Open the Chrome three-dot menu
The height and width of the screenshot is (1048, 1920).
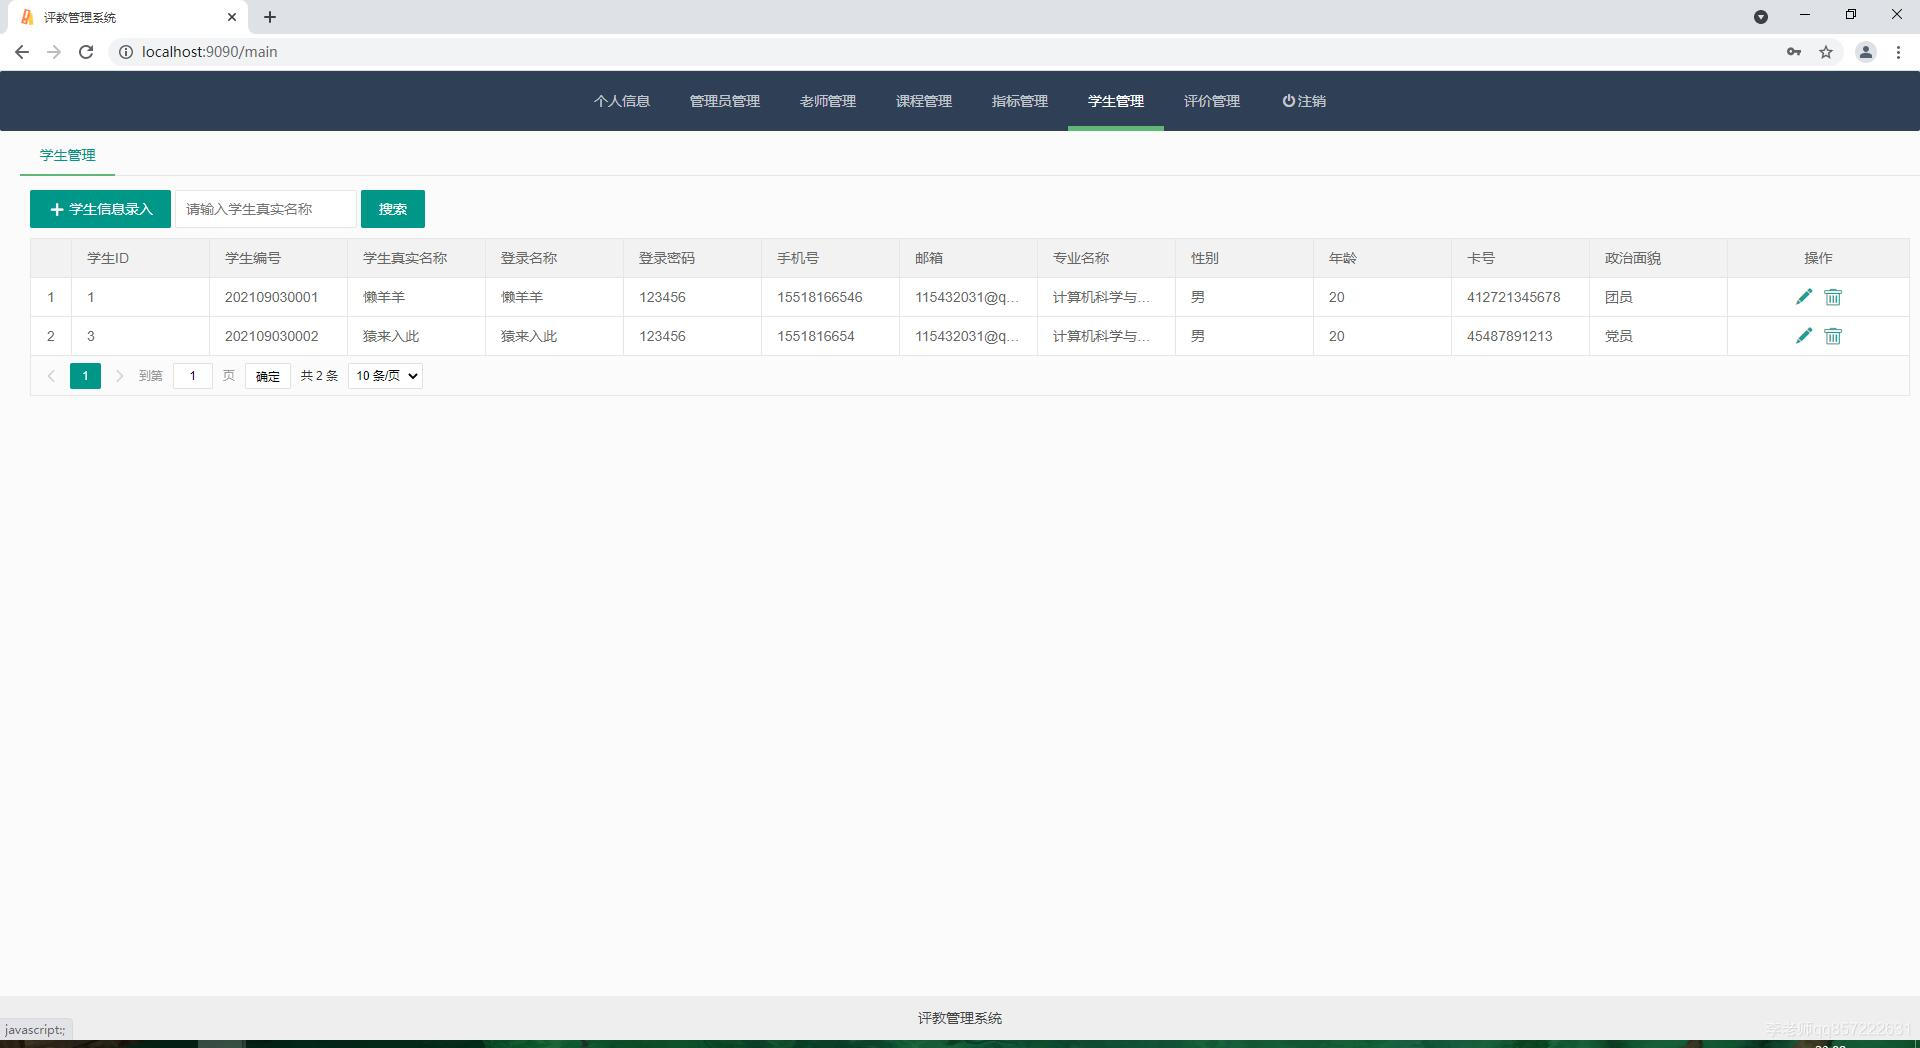pos(1899,52)
